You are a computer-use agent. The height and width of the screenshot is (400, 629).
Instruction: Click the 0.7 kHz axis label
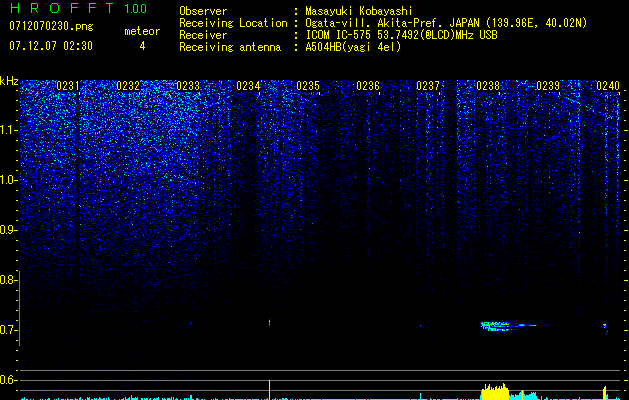(x=7, y=330)
